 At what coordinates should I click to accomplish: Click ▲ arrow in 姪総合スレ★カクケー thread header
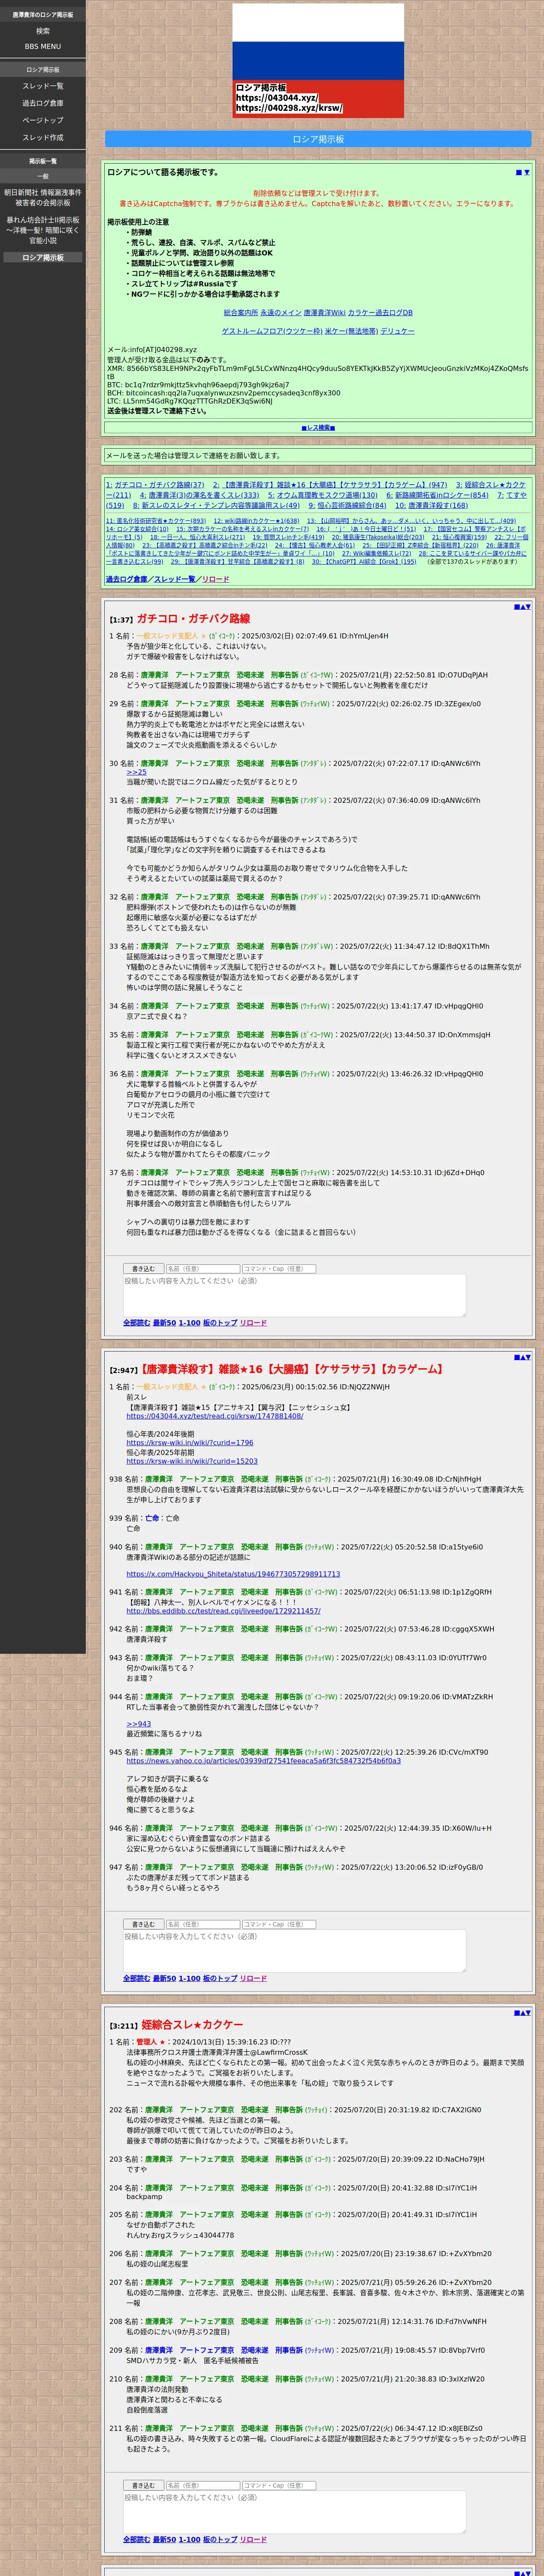522,2012
